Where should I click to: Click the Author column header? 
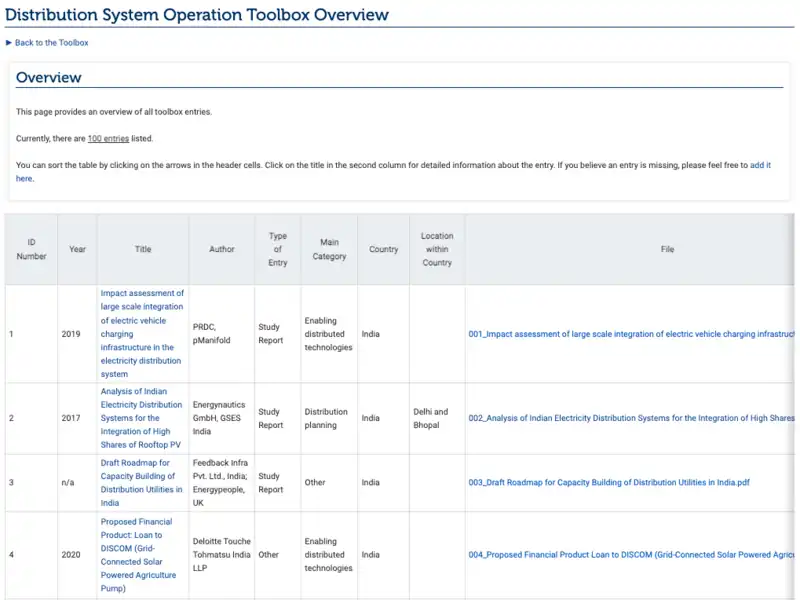221,249
